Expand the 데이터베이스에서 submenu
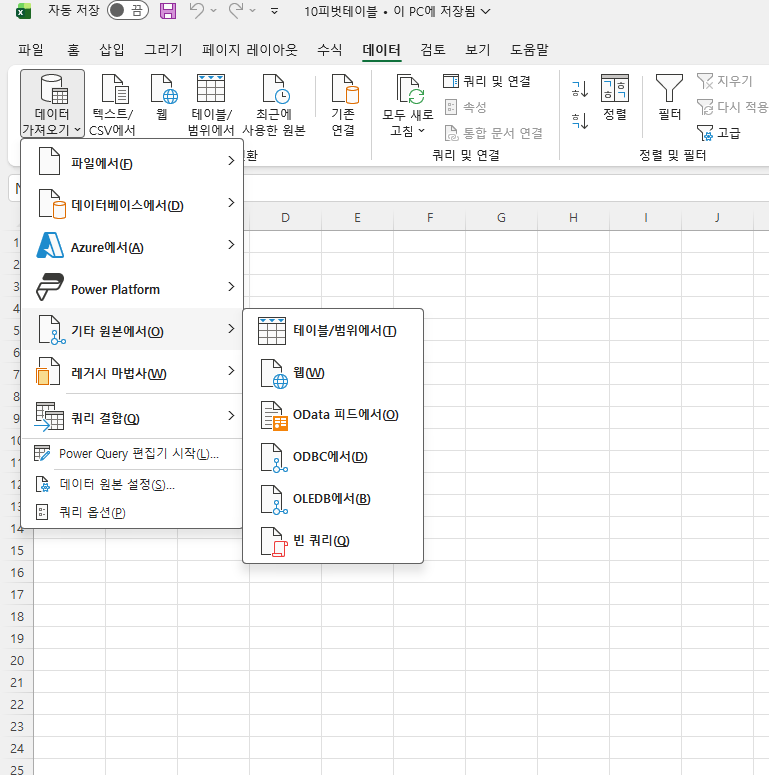769x775 pixels. (x=132, y=206)
